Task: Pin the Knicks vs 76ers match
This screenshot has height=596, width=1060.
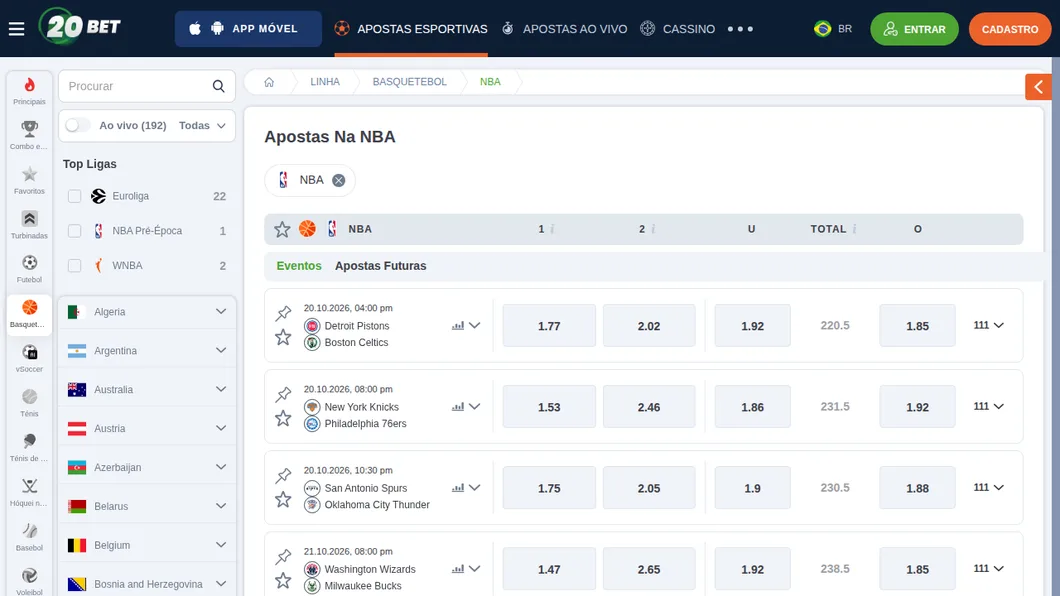Action: coord(283,394)
